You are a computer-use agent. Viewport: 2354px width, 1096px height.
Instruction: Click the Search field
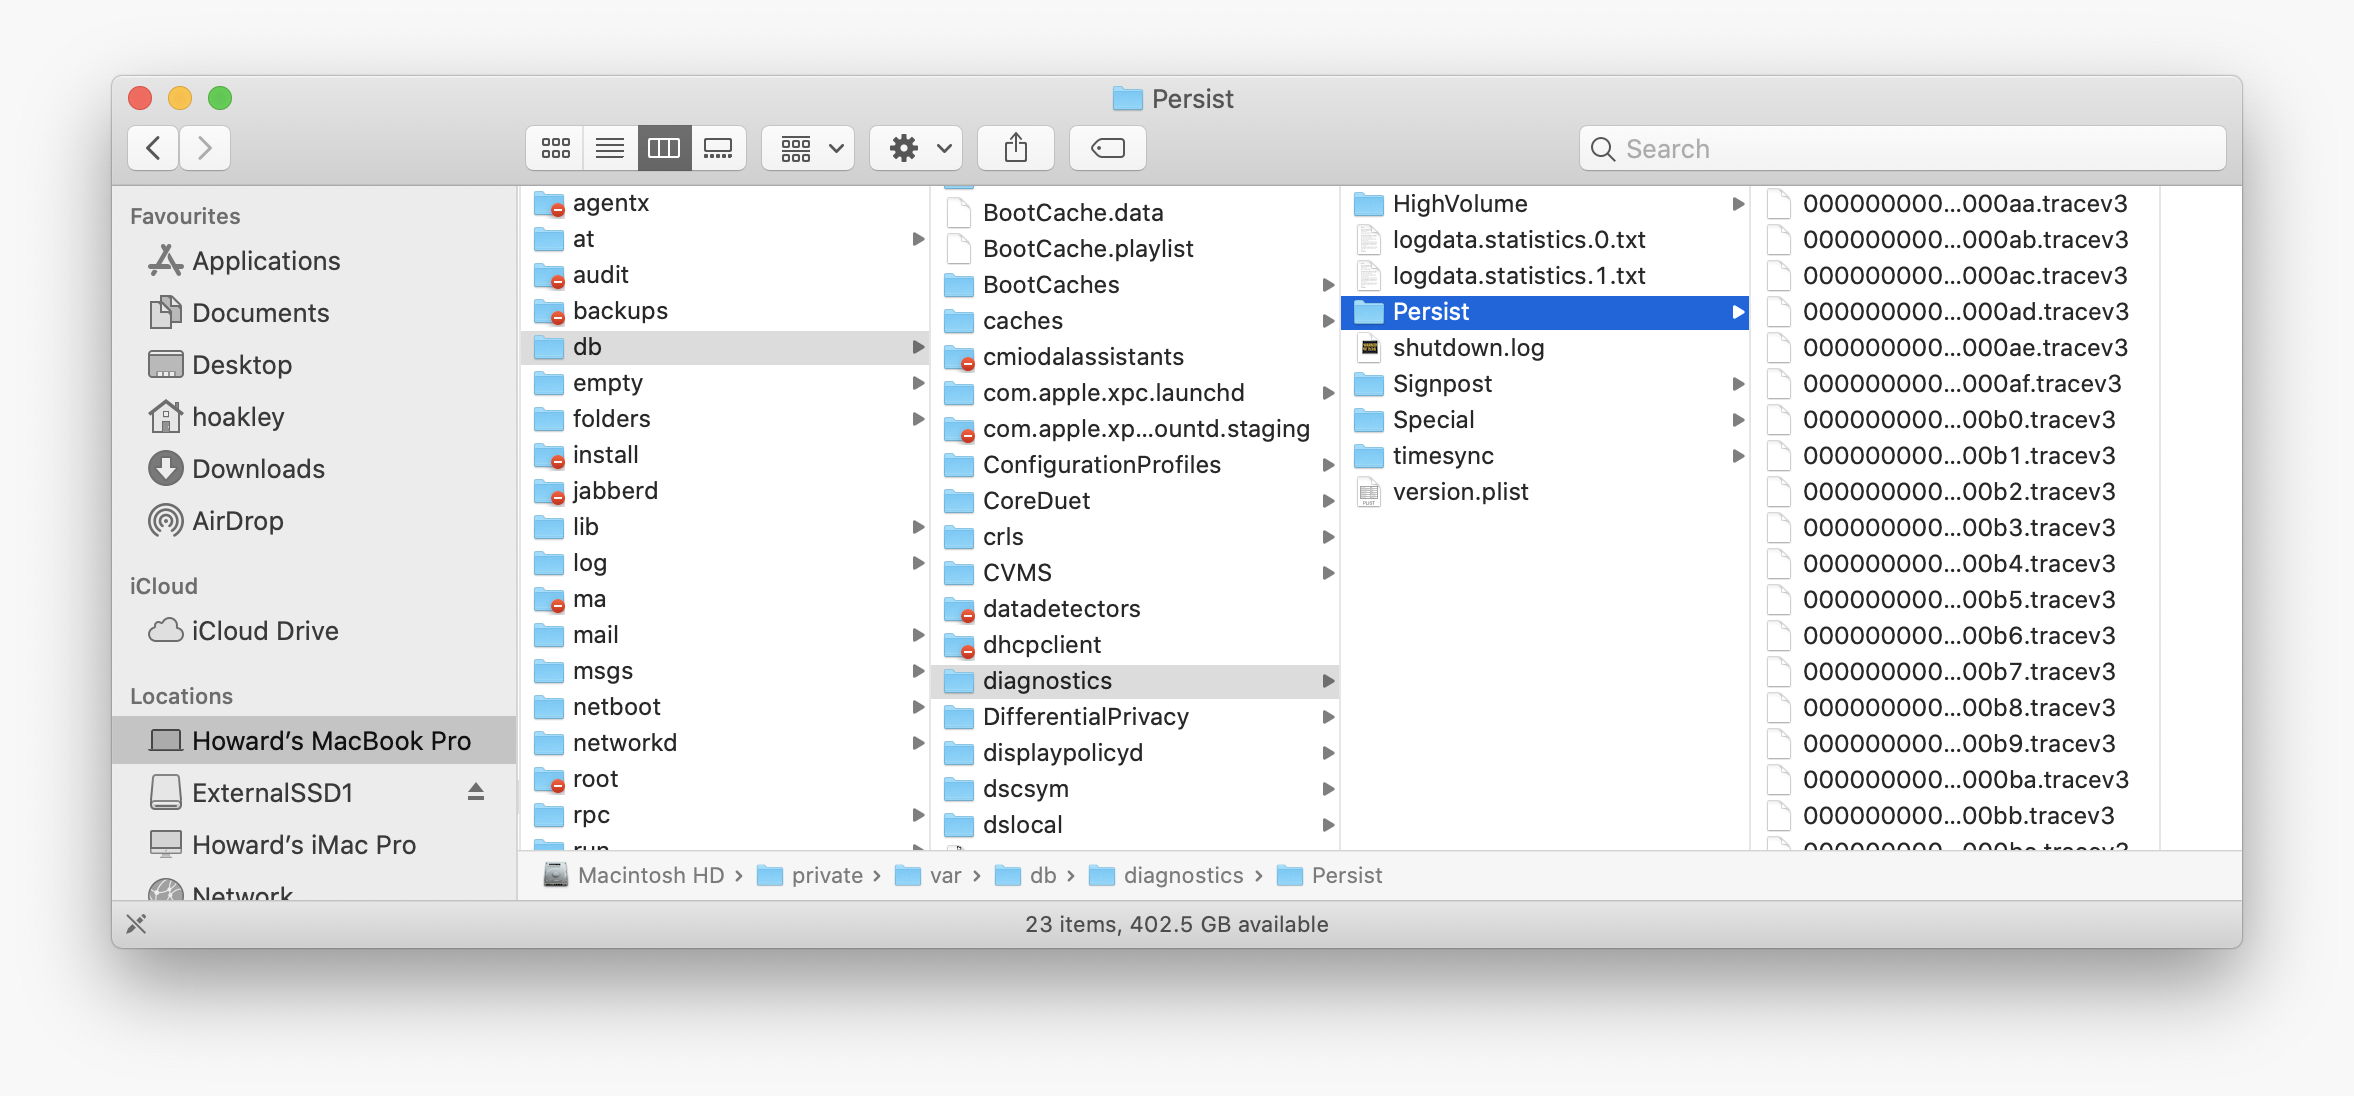pyautogui.click(x=1900, y=149)
